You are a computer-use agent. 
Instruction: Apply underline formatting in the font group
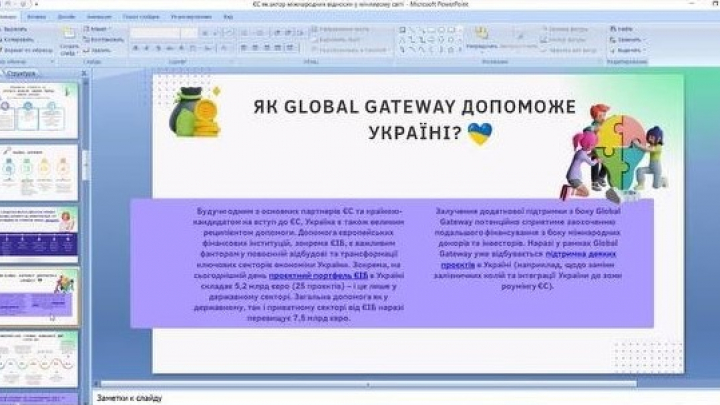[x=158, y=48]
